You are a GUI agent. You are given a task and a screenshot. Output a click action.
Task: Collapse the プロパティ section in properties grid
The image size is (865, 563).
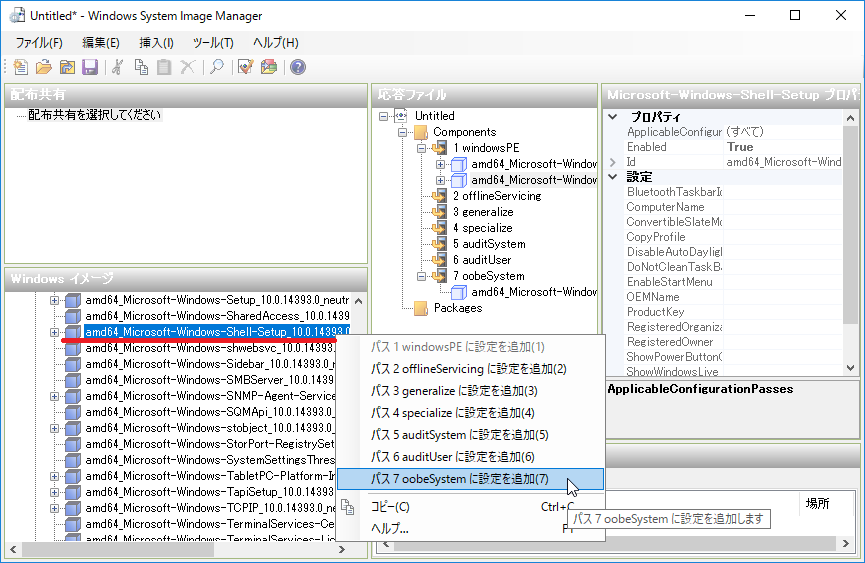(612, 117)
